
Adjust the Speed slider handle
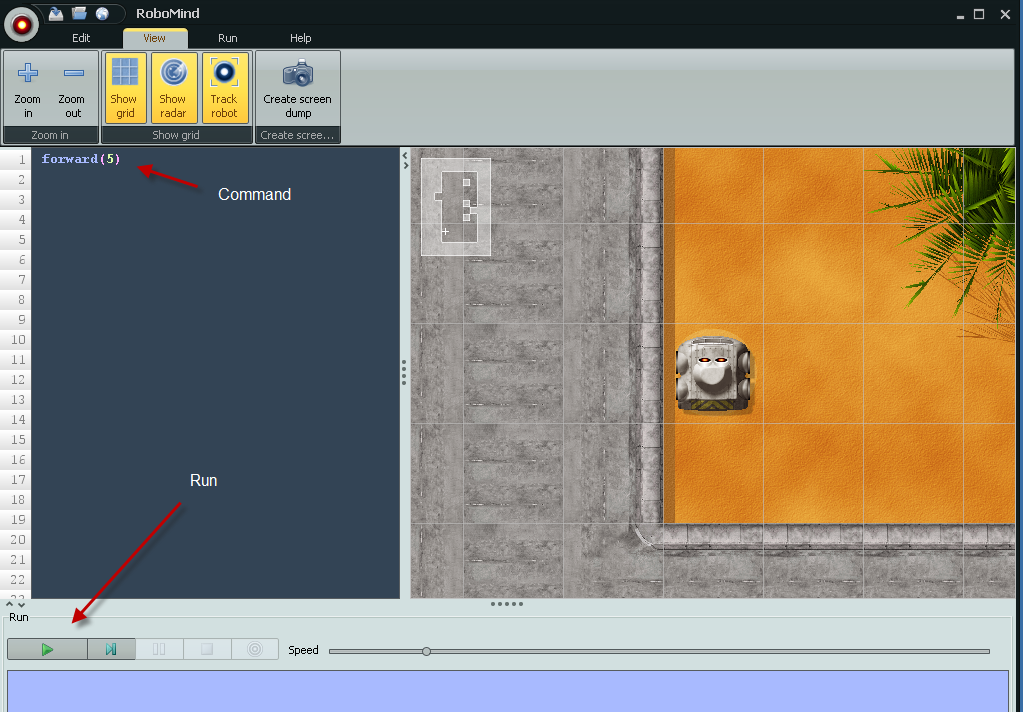(x=426, y=651)
